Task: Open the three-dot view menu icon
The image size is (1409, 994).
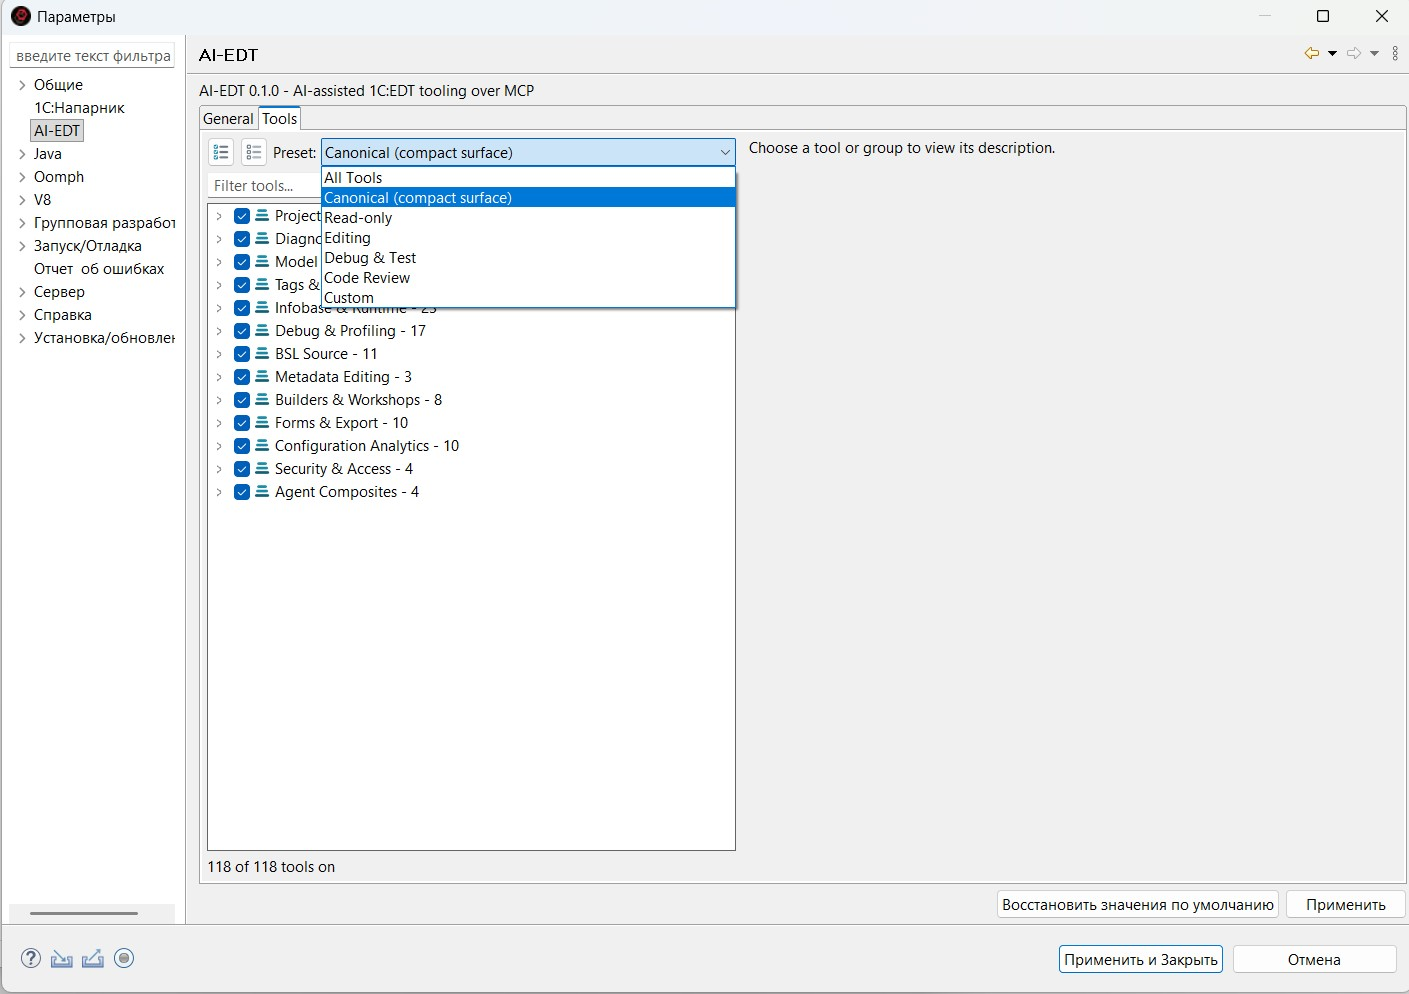Action: click(x=1396, y=54)
